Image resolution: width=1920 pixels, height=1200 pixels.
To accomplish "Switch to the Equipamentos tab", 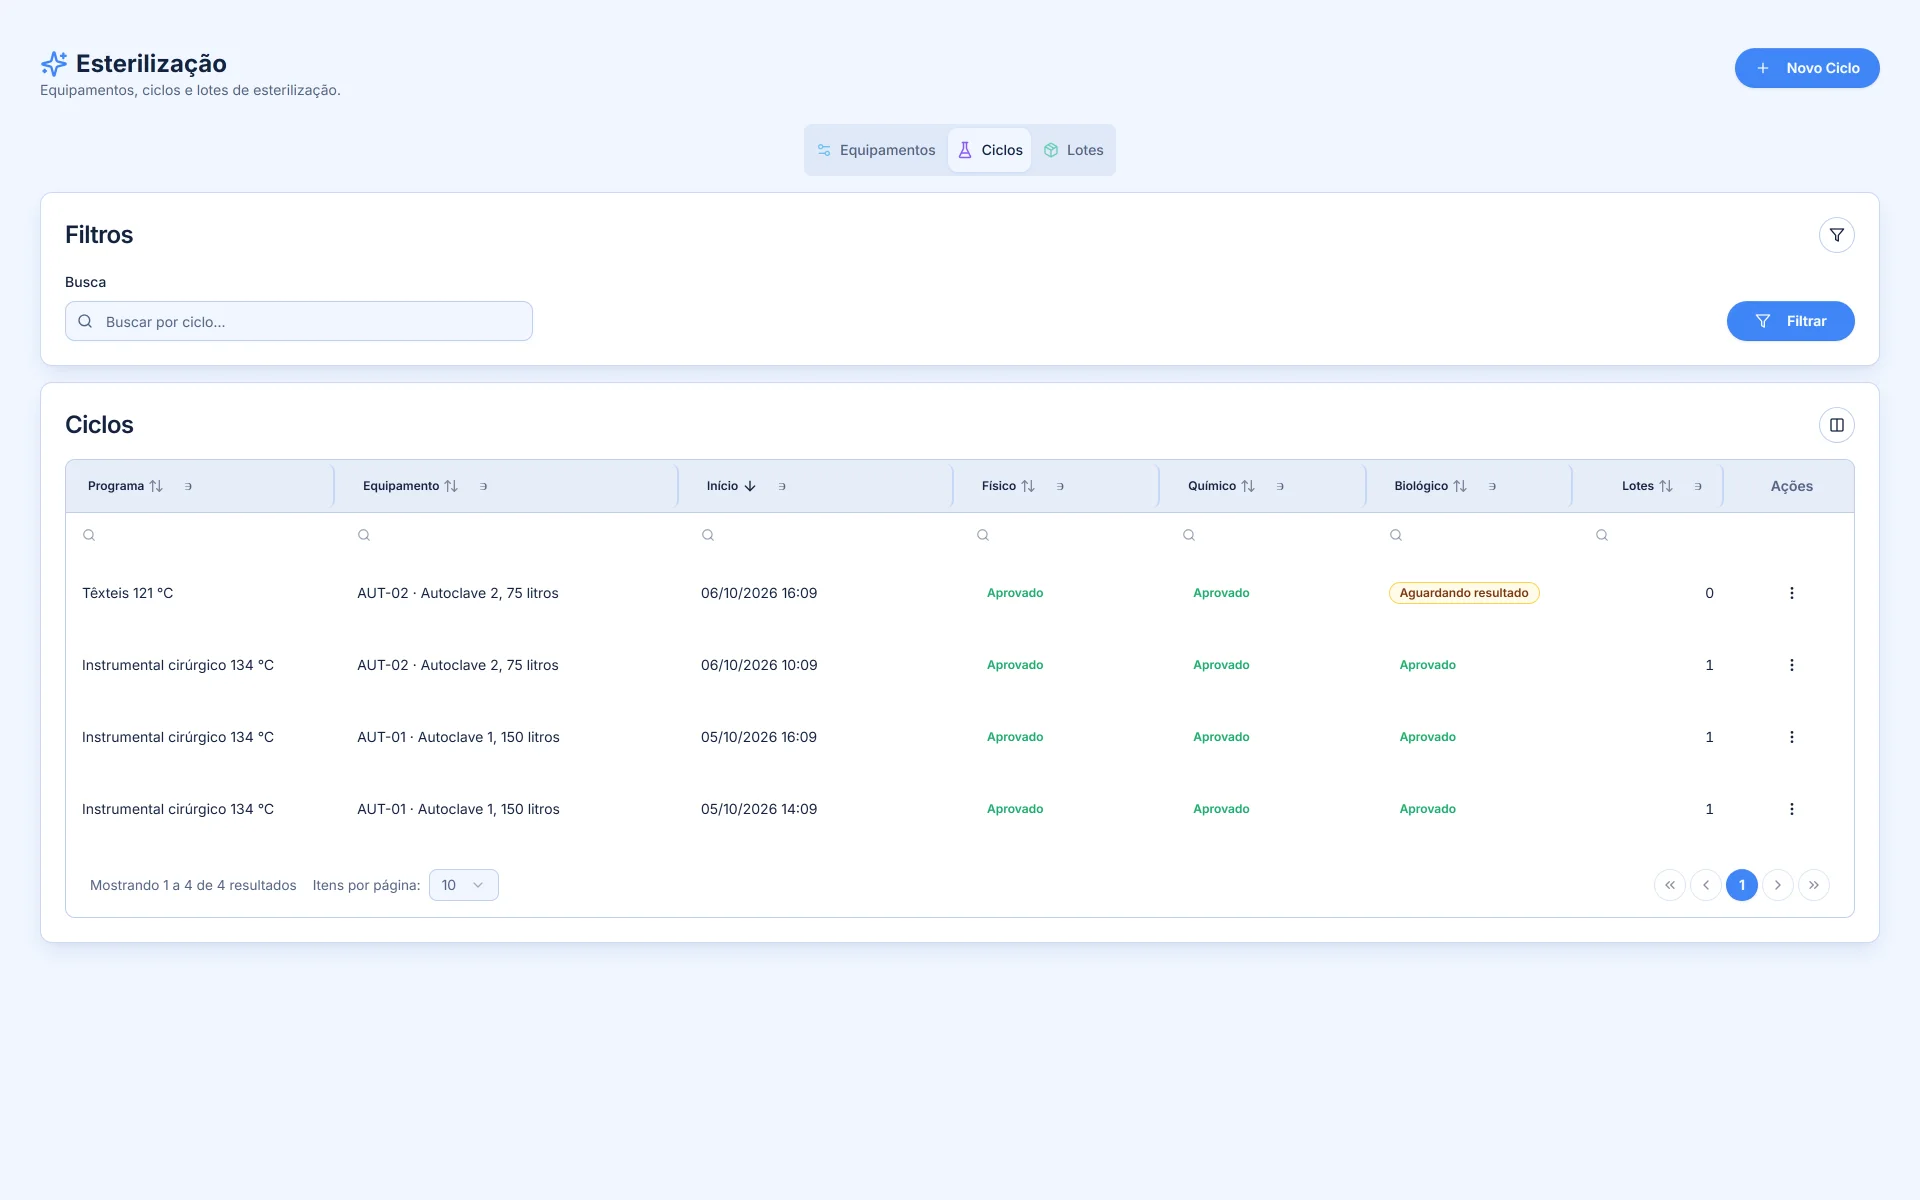I will coord(876,150).
